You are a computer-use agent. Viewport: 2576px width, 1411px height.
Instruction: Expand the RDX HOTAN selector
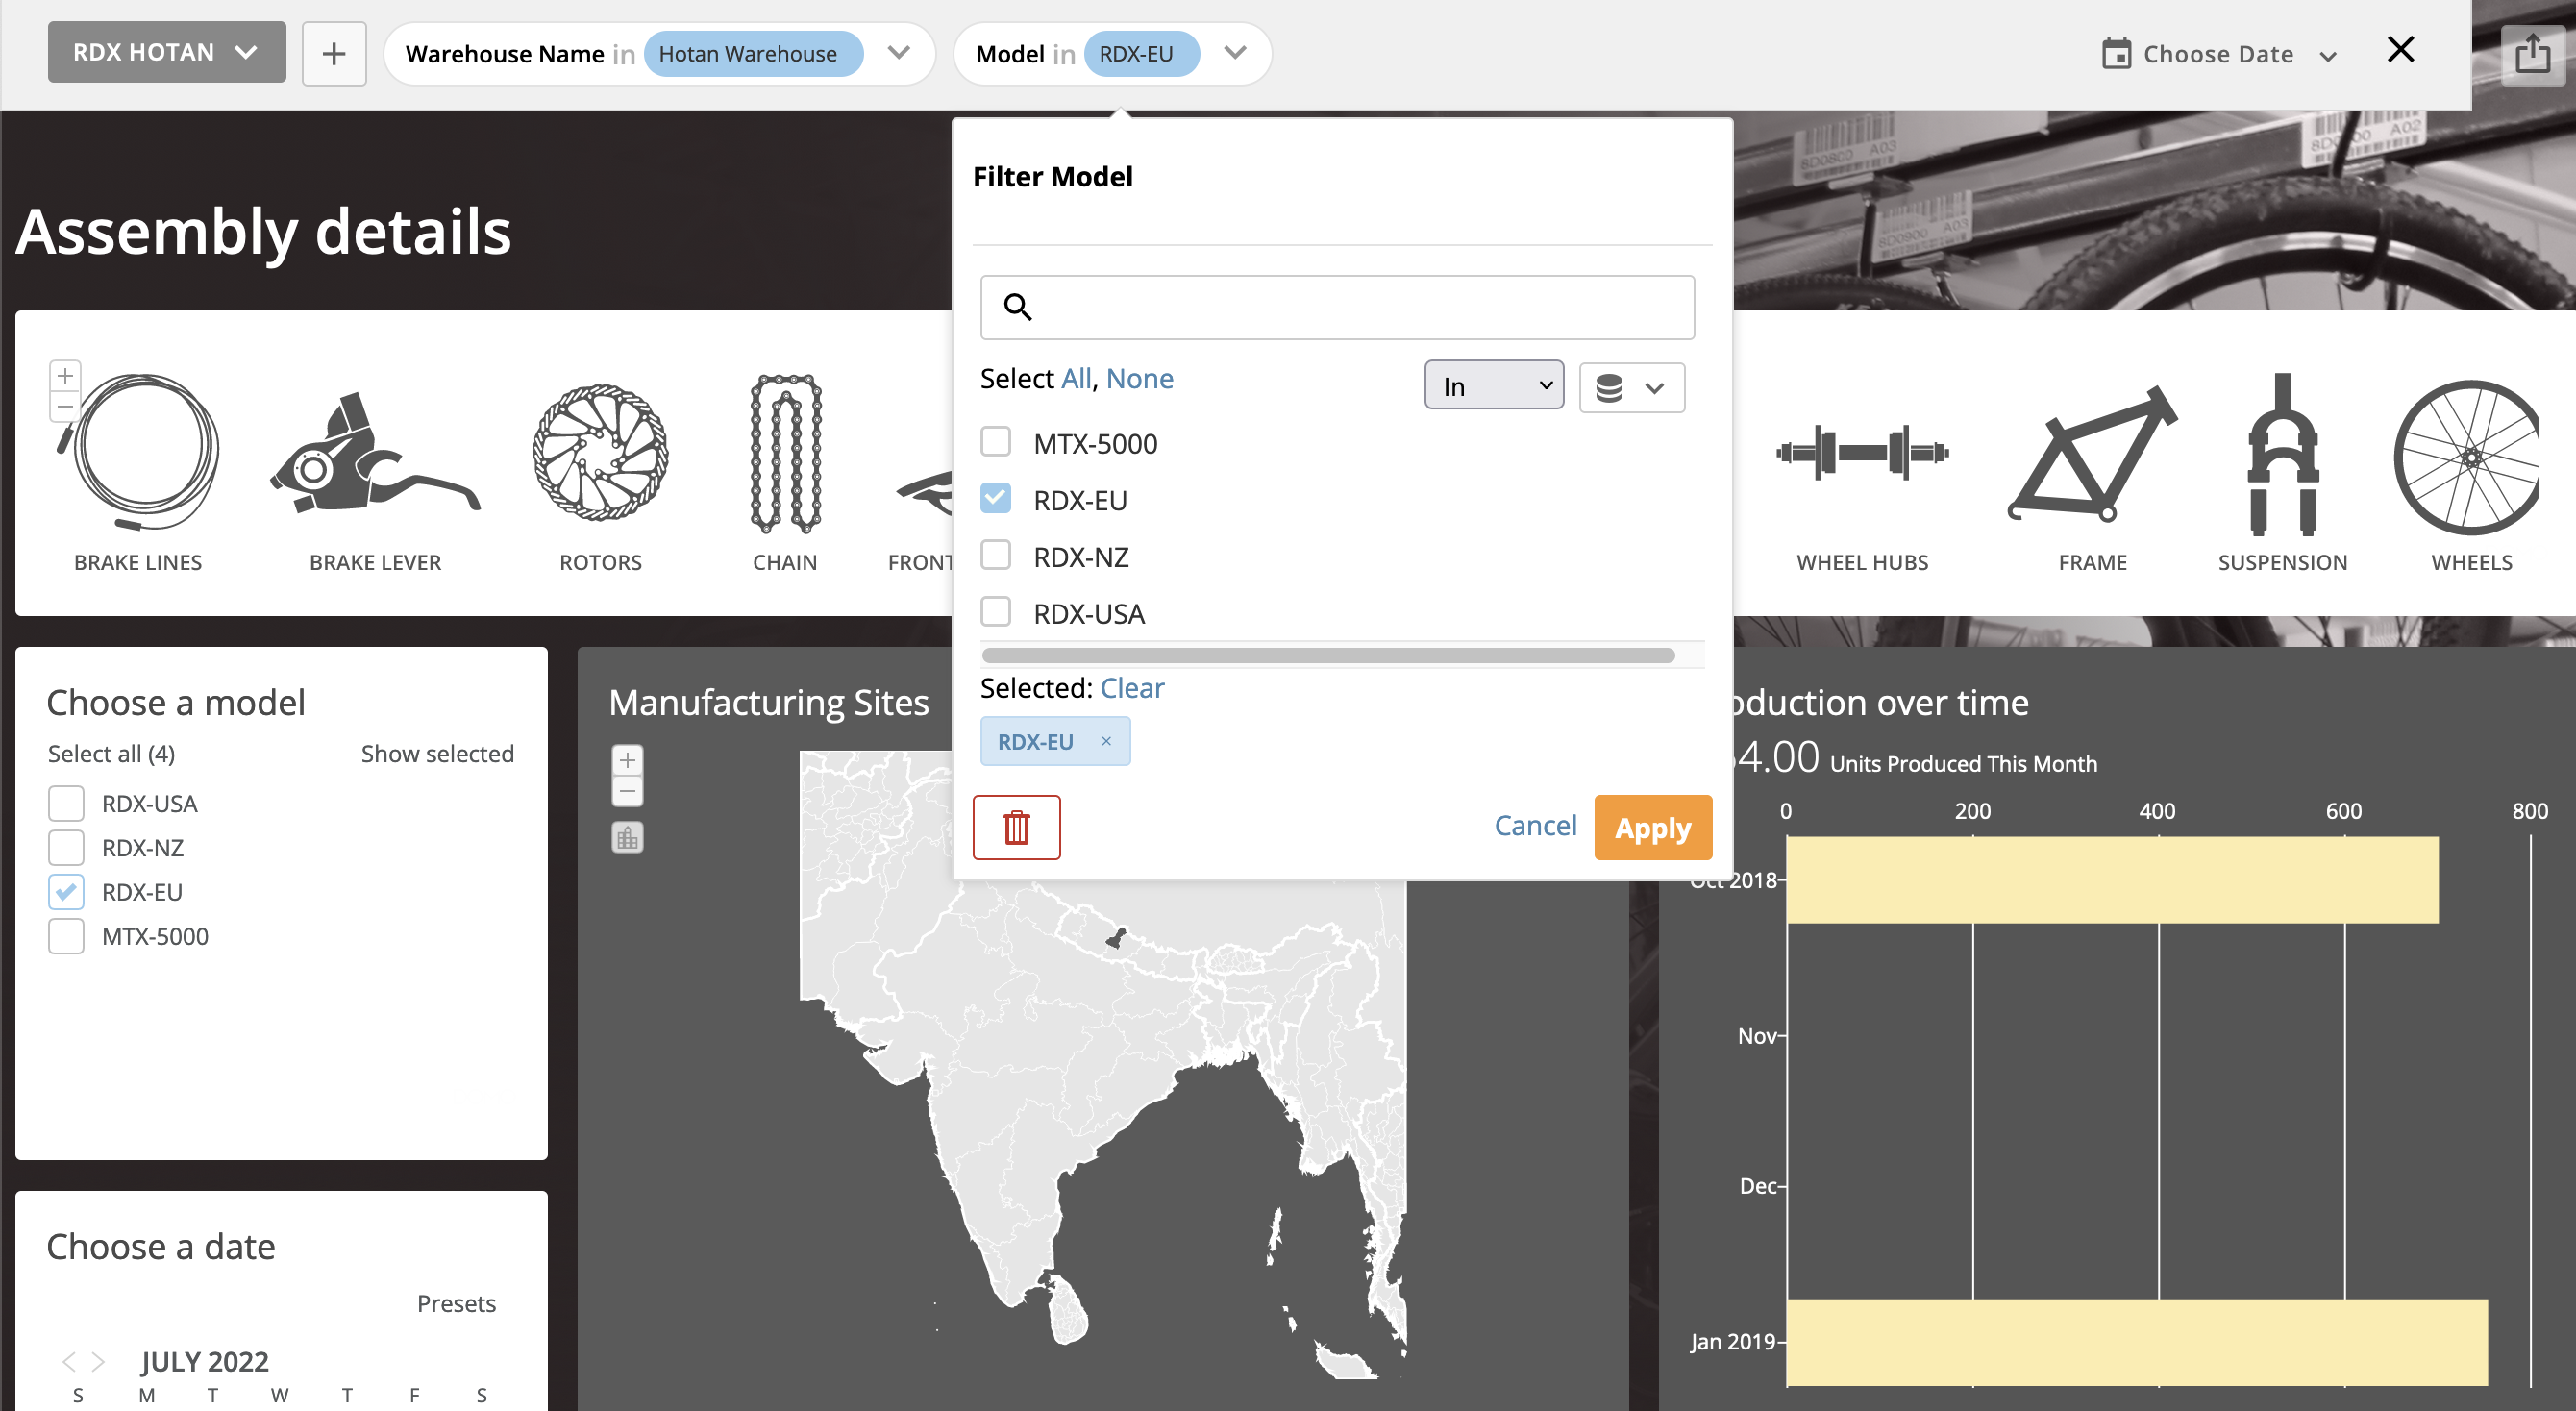click(x=167, y=52)
